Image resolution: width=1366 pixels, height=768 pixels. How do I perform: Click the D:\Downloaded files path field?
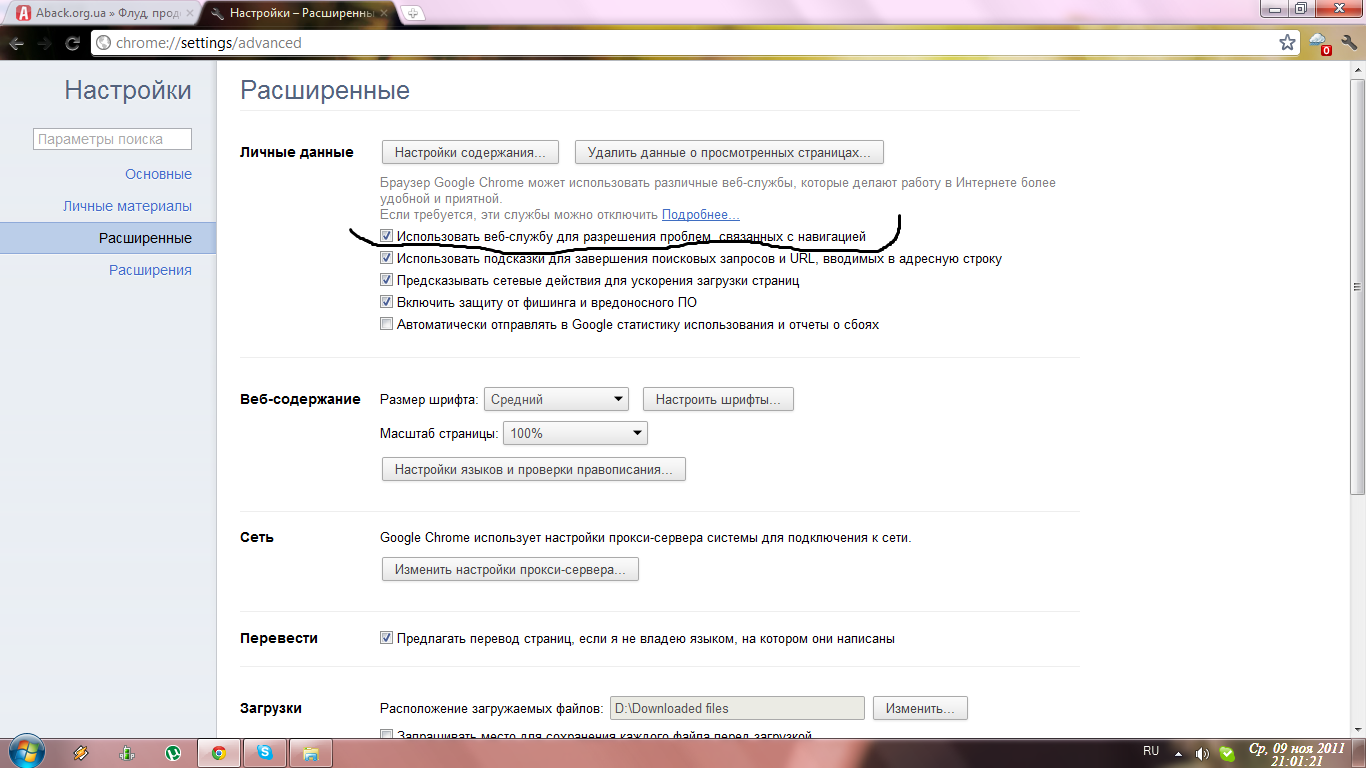coord(737,708)
